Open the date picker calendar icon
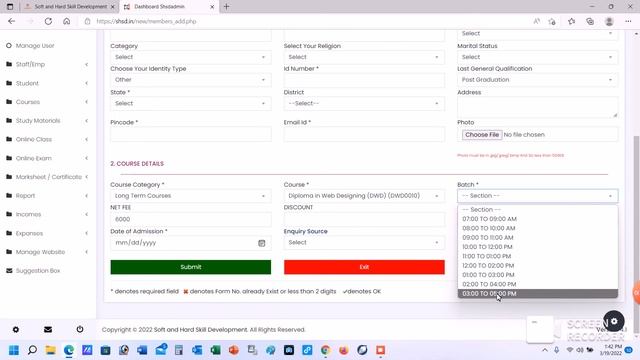The width and height of the screenshot is (640, 360). point(262,243)
